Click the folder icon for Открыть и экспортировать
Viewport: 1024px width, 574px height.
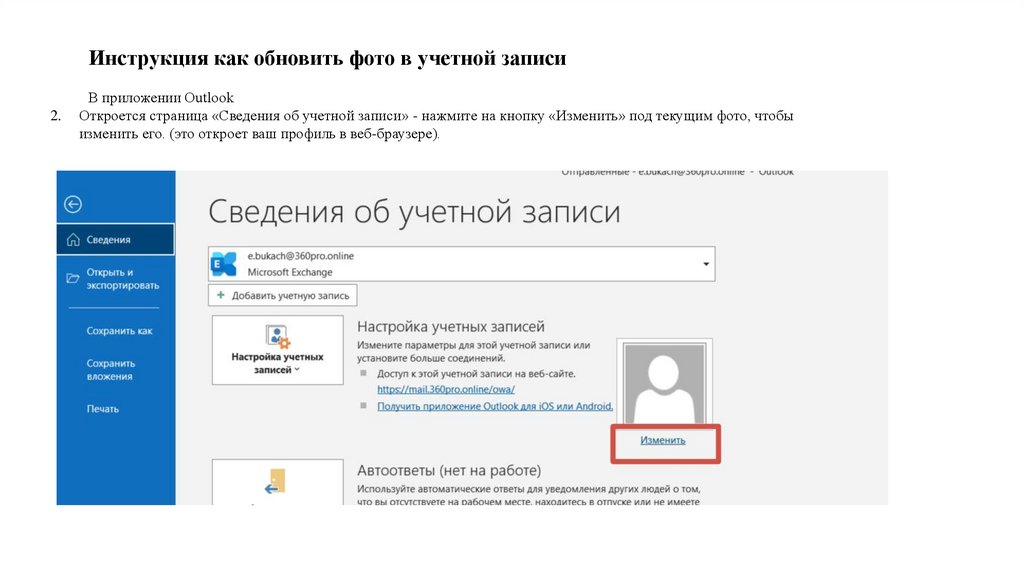click(x=72, y=279)
